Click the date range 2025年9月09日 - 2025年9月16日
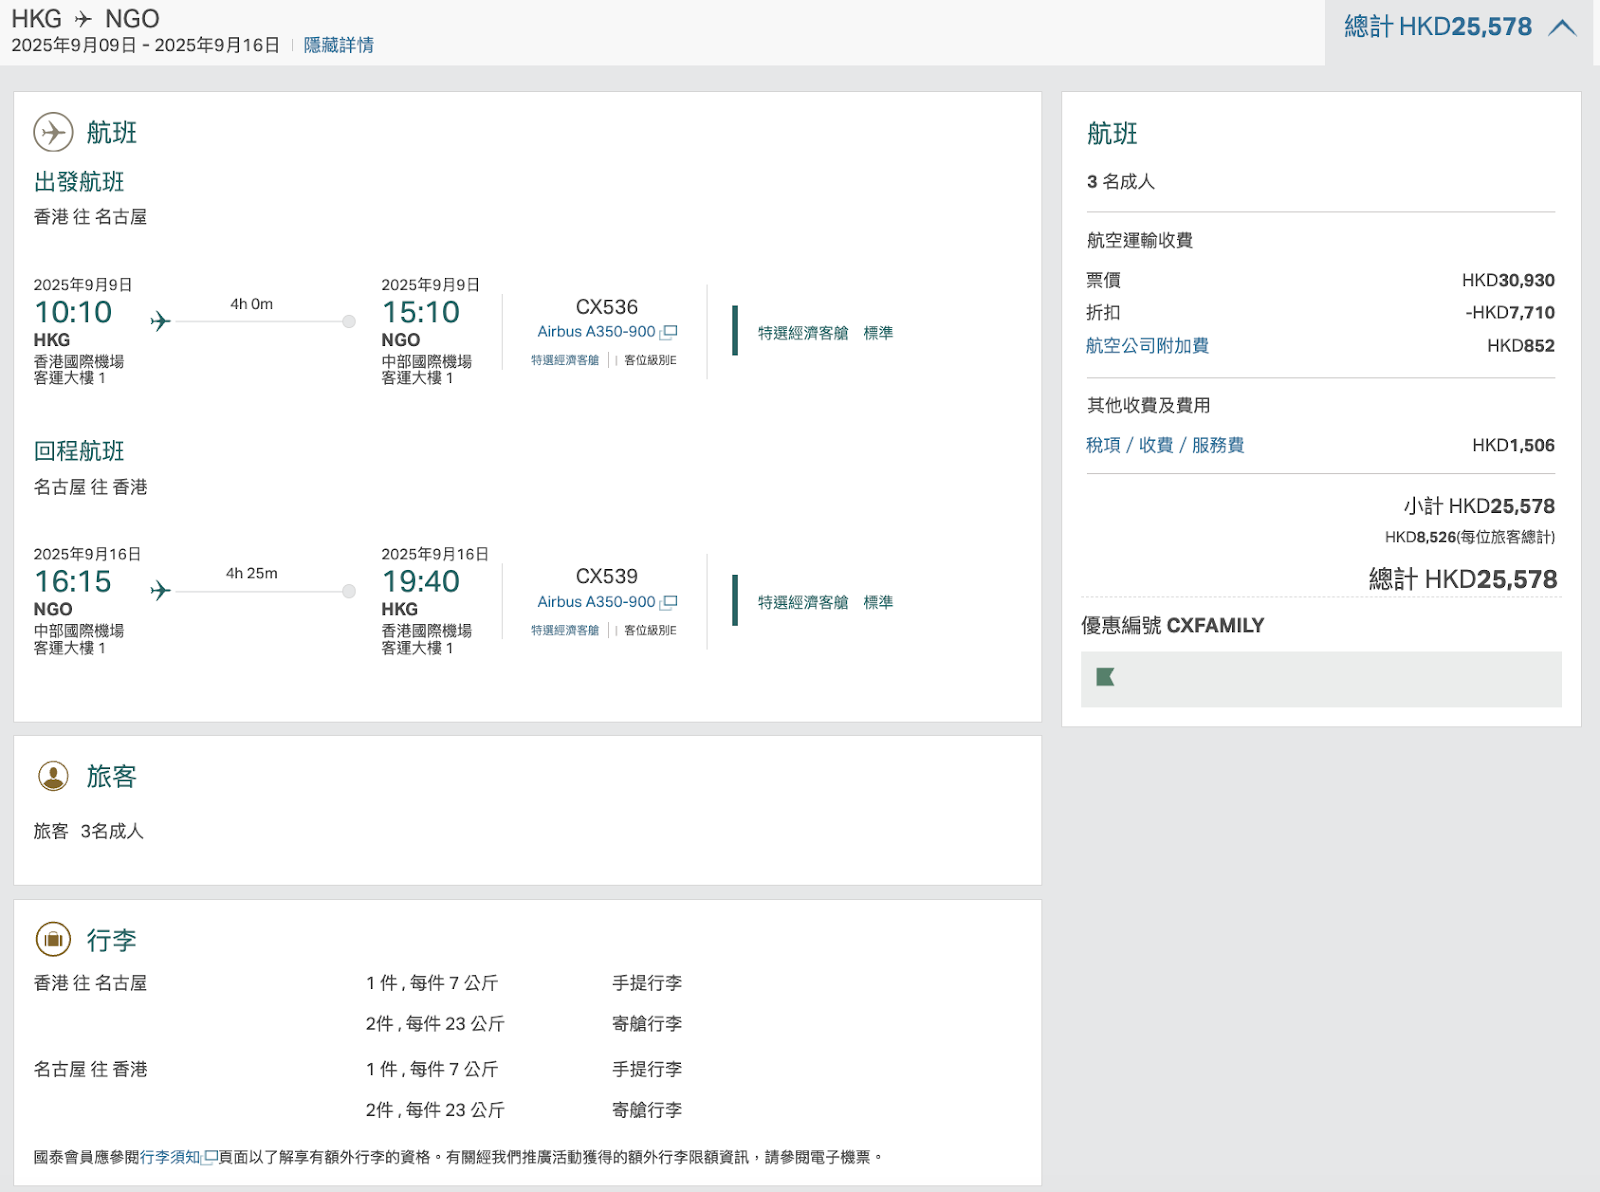 click(x=146, y=45)
